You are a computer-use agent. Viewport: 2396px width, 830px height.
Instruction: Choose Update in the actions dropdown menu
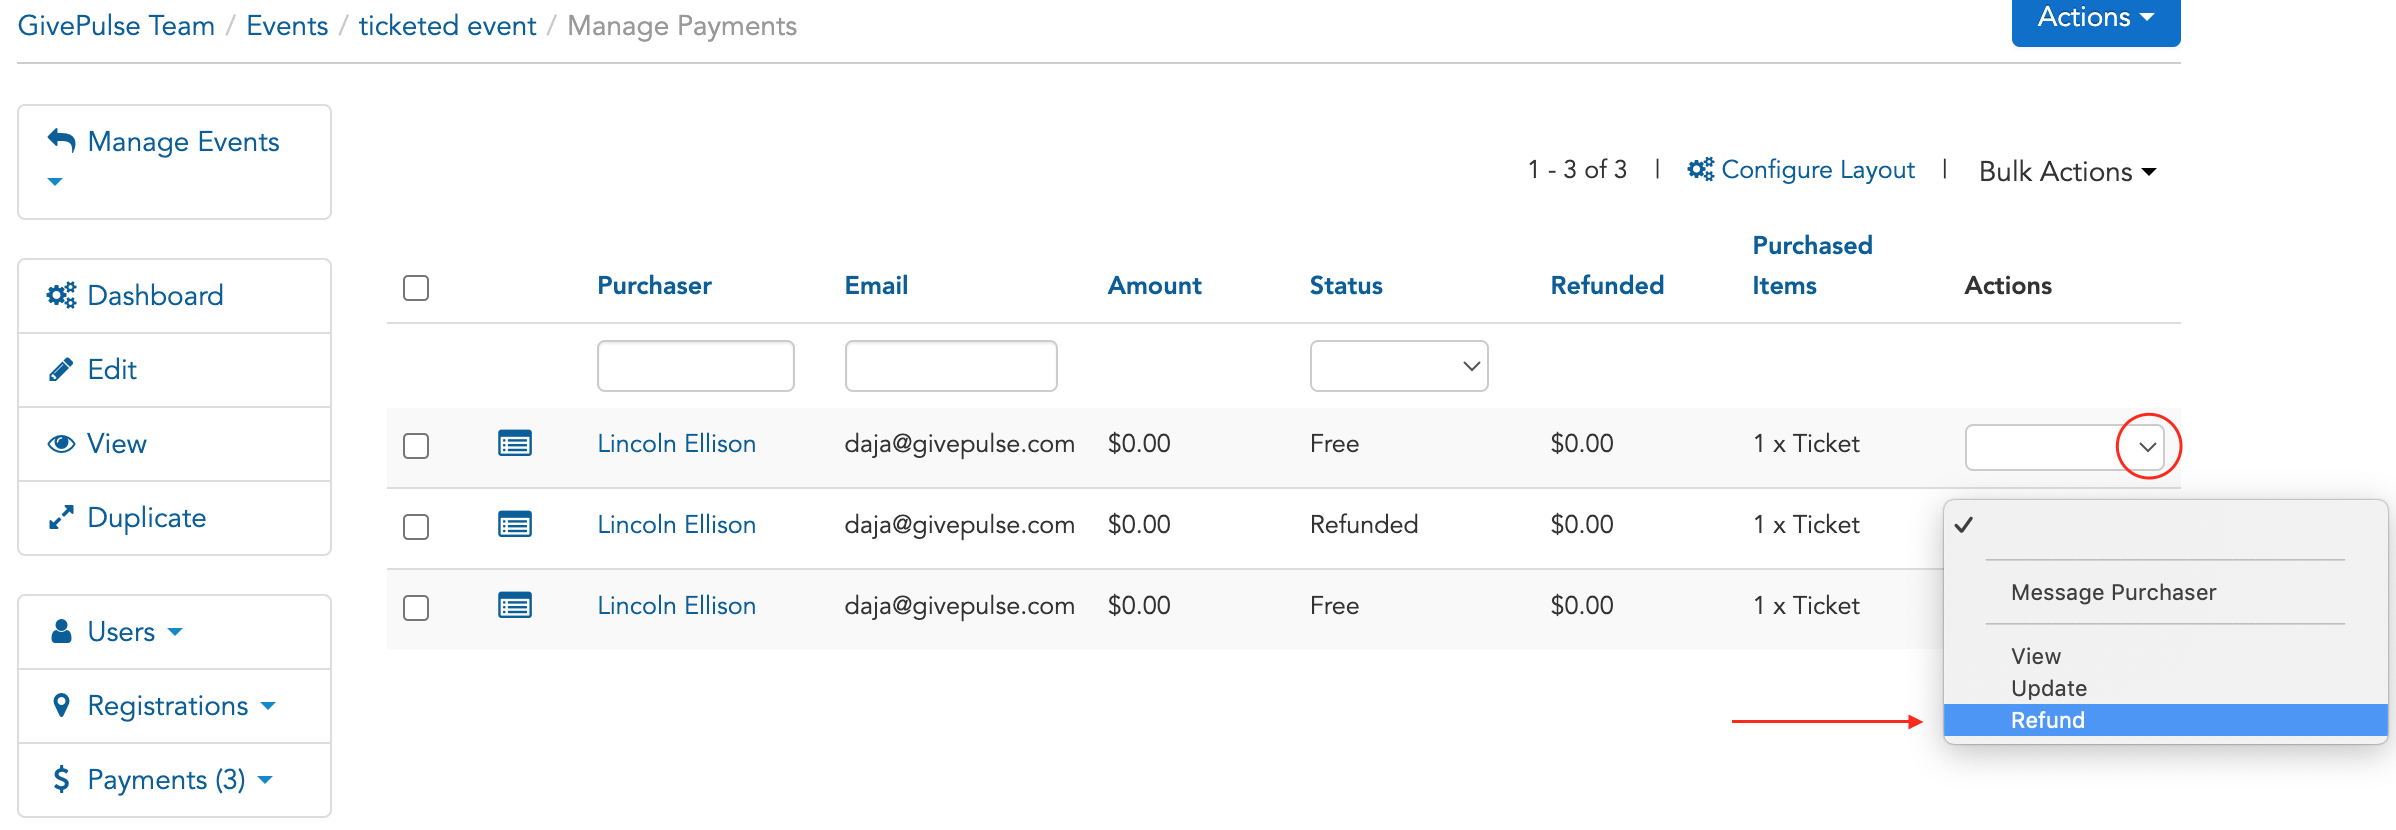(x=2048, y=688)
